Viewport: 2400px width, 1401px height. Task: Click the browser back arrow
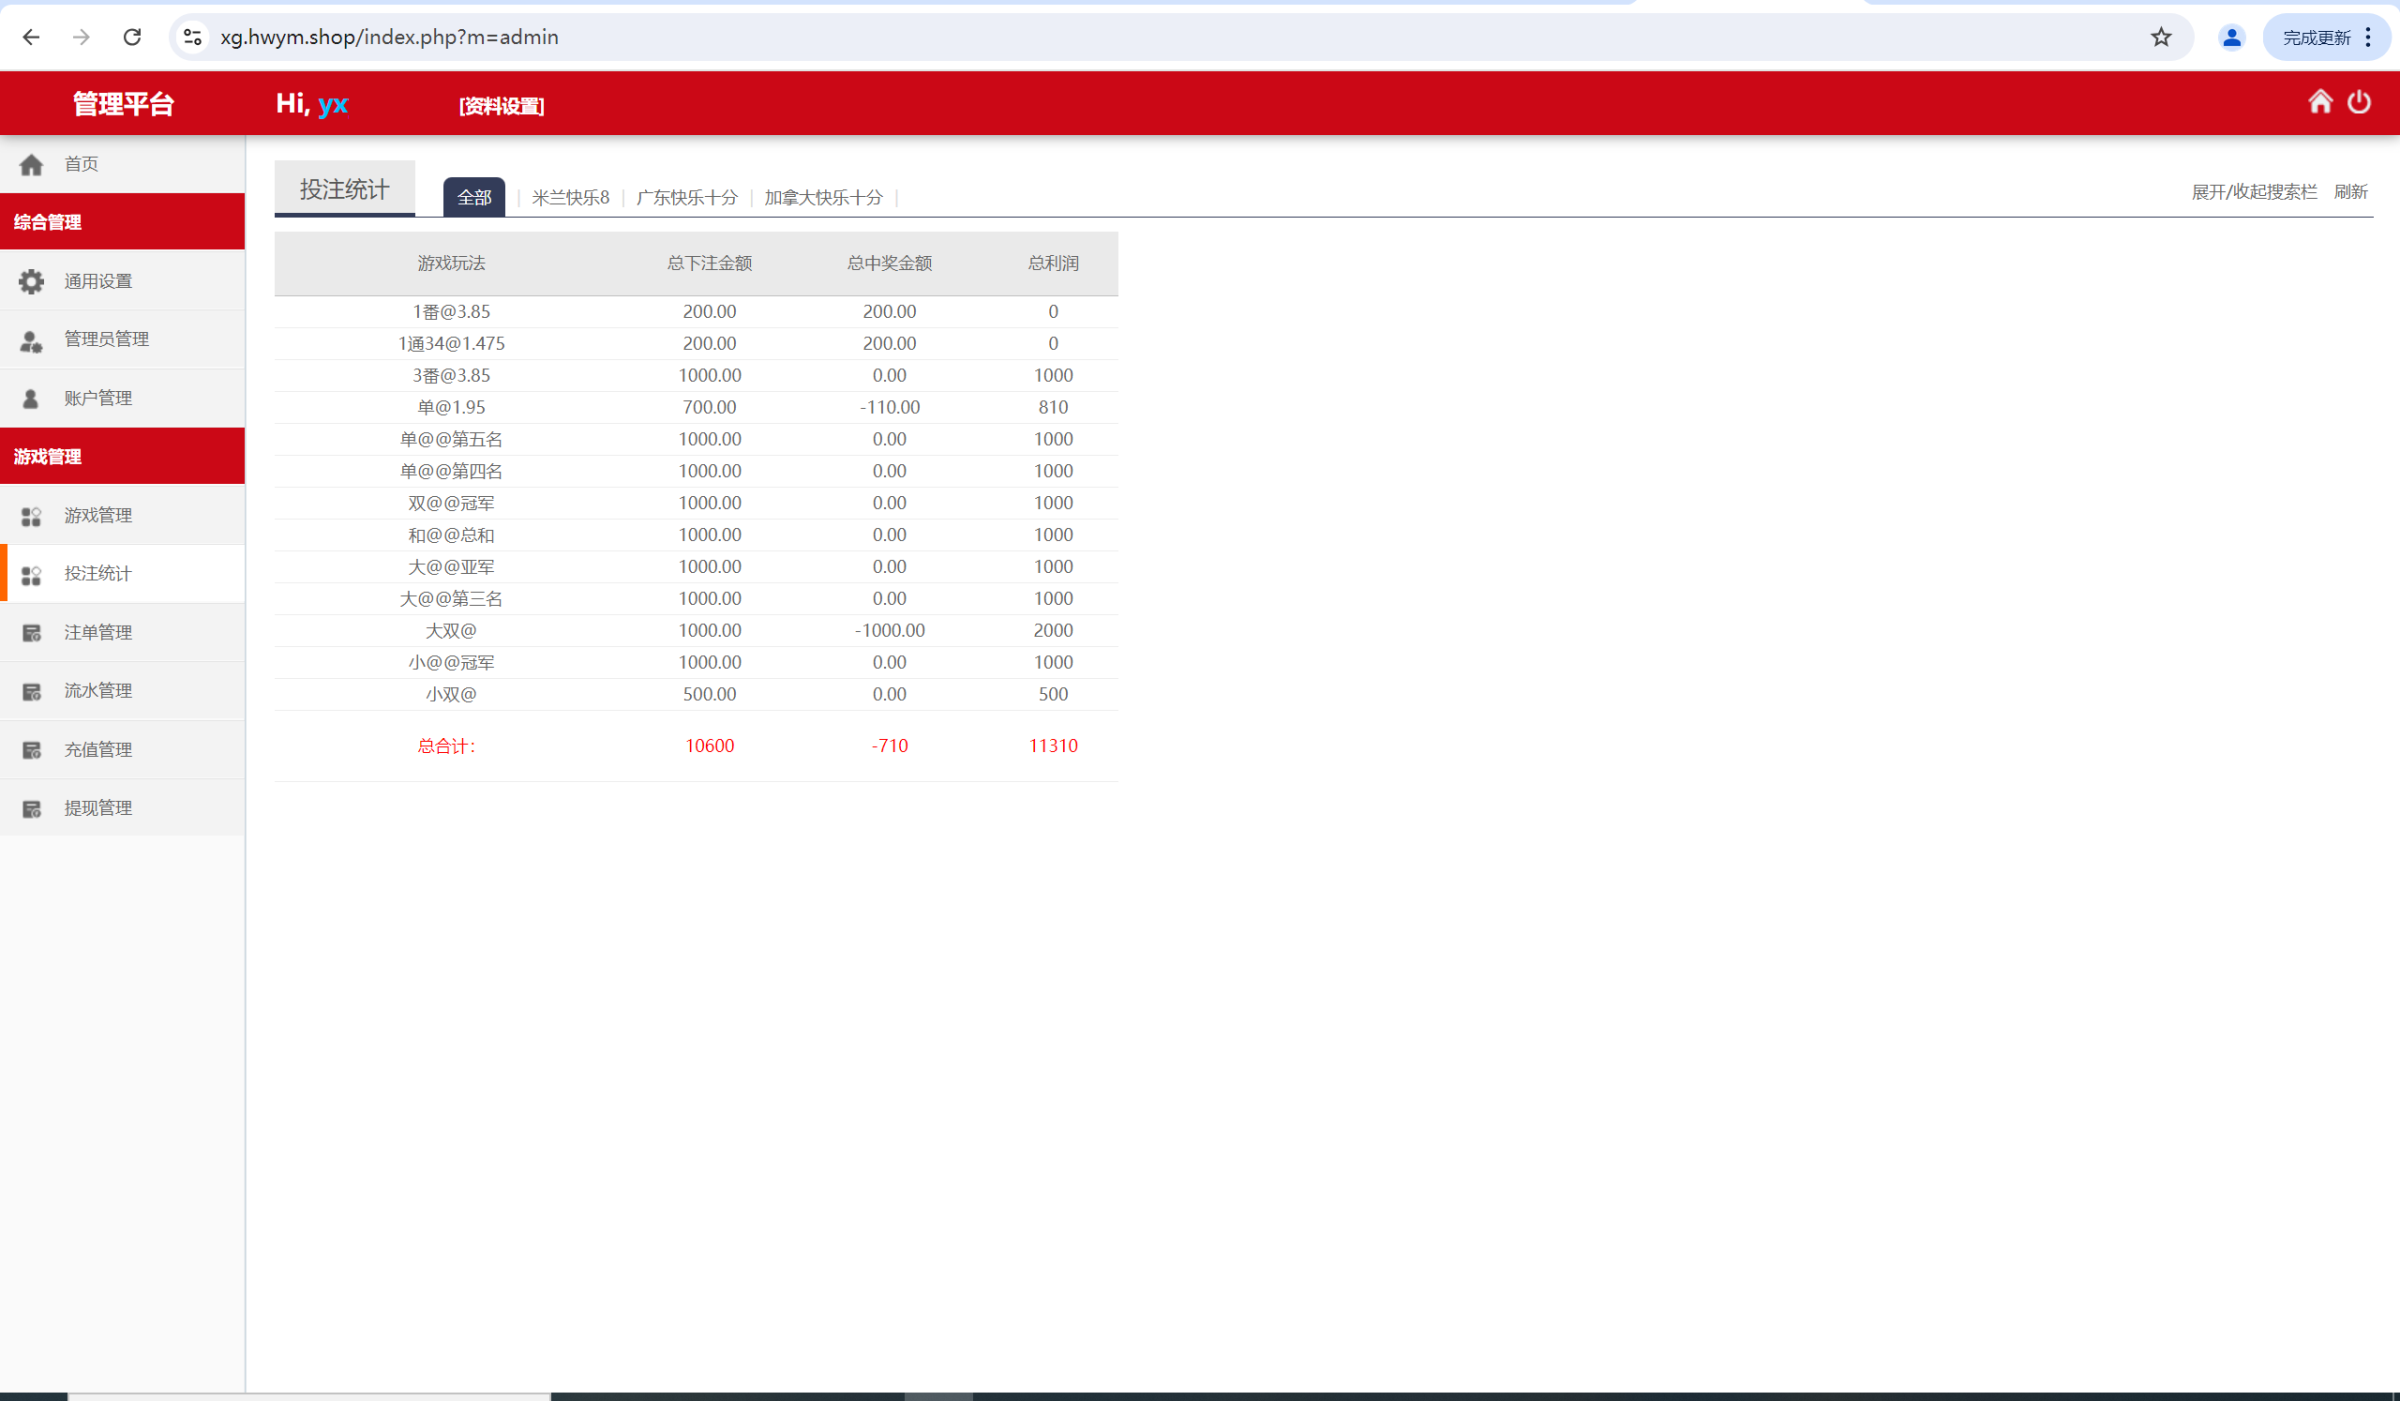click(x=31, y=37)
